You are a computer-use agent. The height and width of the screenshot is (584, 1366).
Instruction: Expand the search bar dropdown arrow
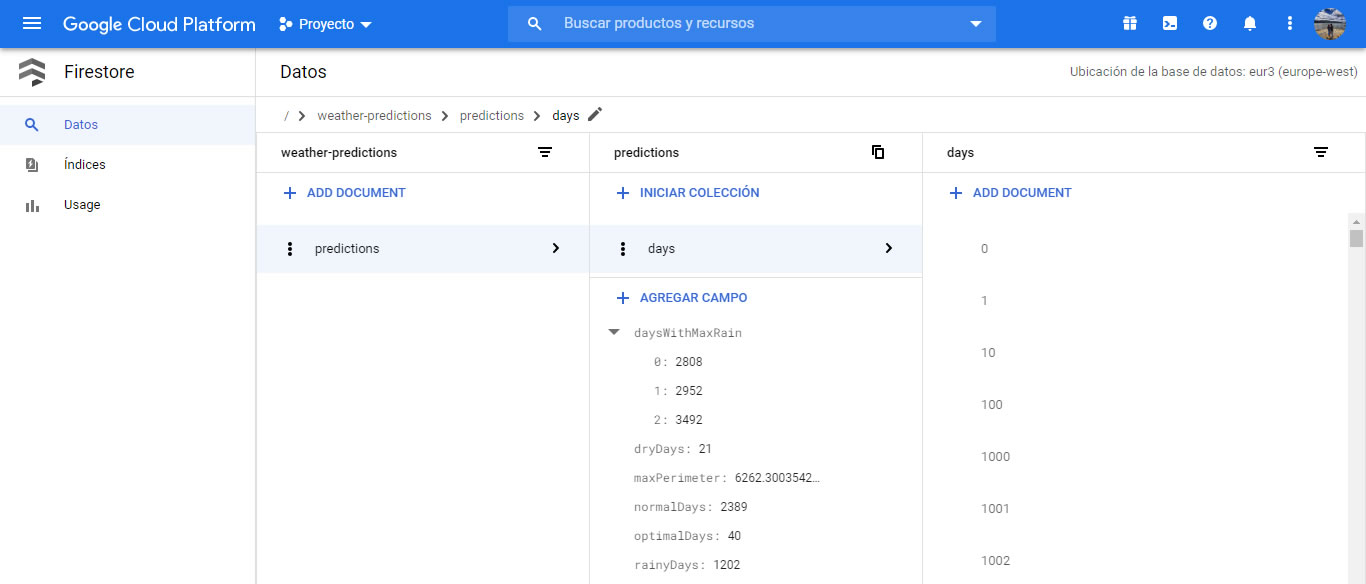(x=976, y=24)
